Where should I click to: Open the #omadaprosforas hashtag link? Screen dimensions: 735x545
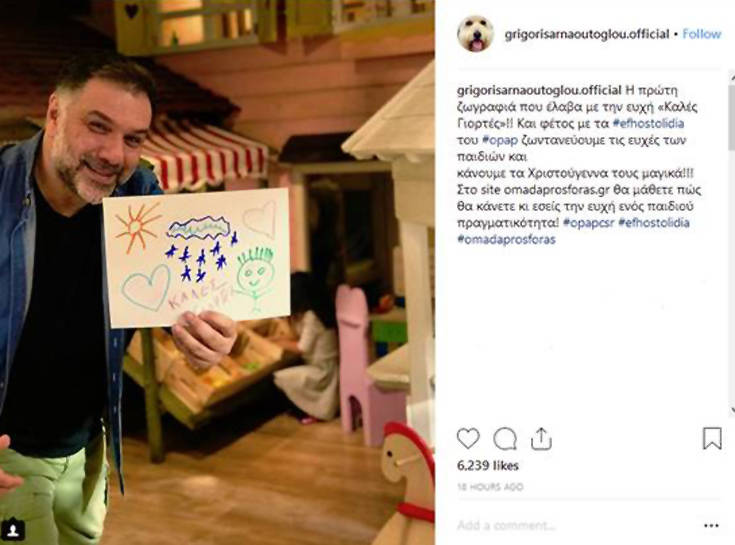(x=506, y=239)
